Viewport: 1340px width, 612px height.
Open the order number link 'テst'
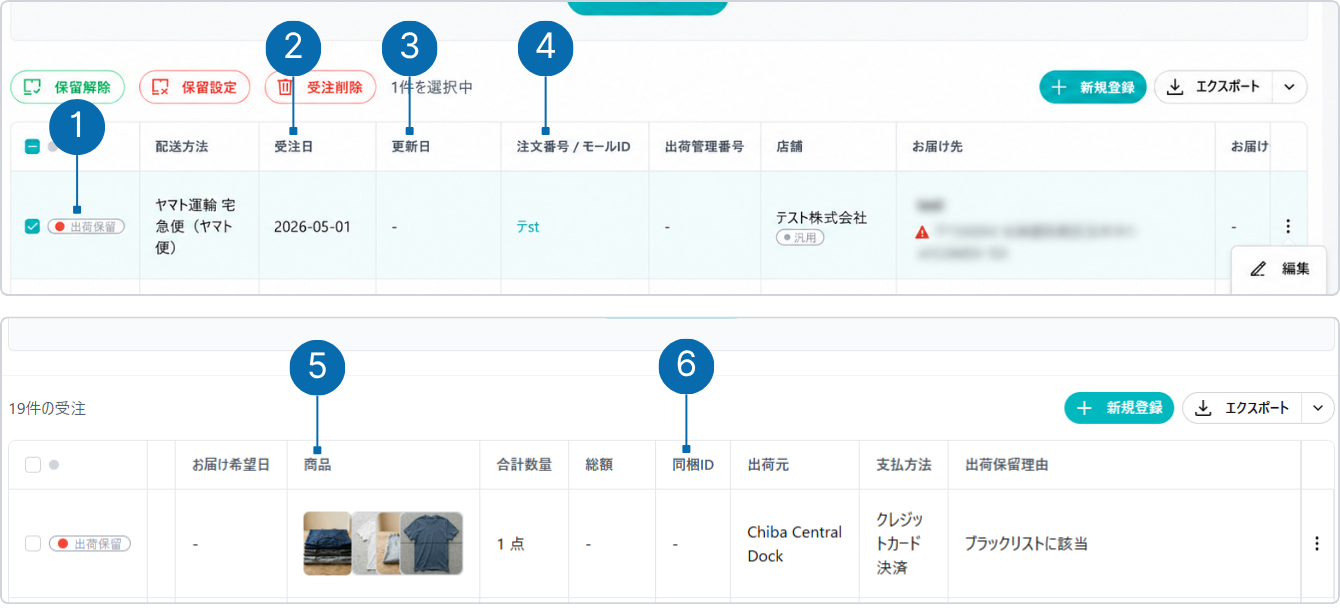pos(527,227)
